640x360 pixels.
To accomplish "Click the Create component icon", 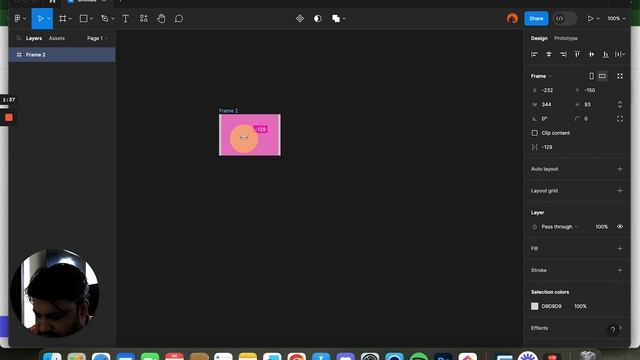I will 300,18.
